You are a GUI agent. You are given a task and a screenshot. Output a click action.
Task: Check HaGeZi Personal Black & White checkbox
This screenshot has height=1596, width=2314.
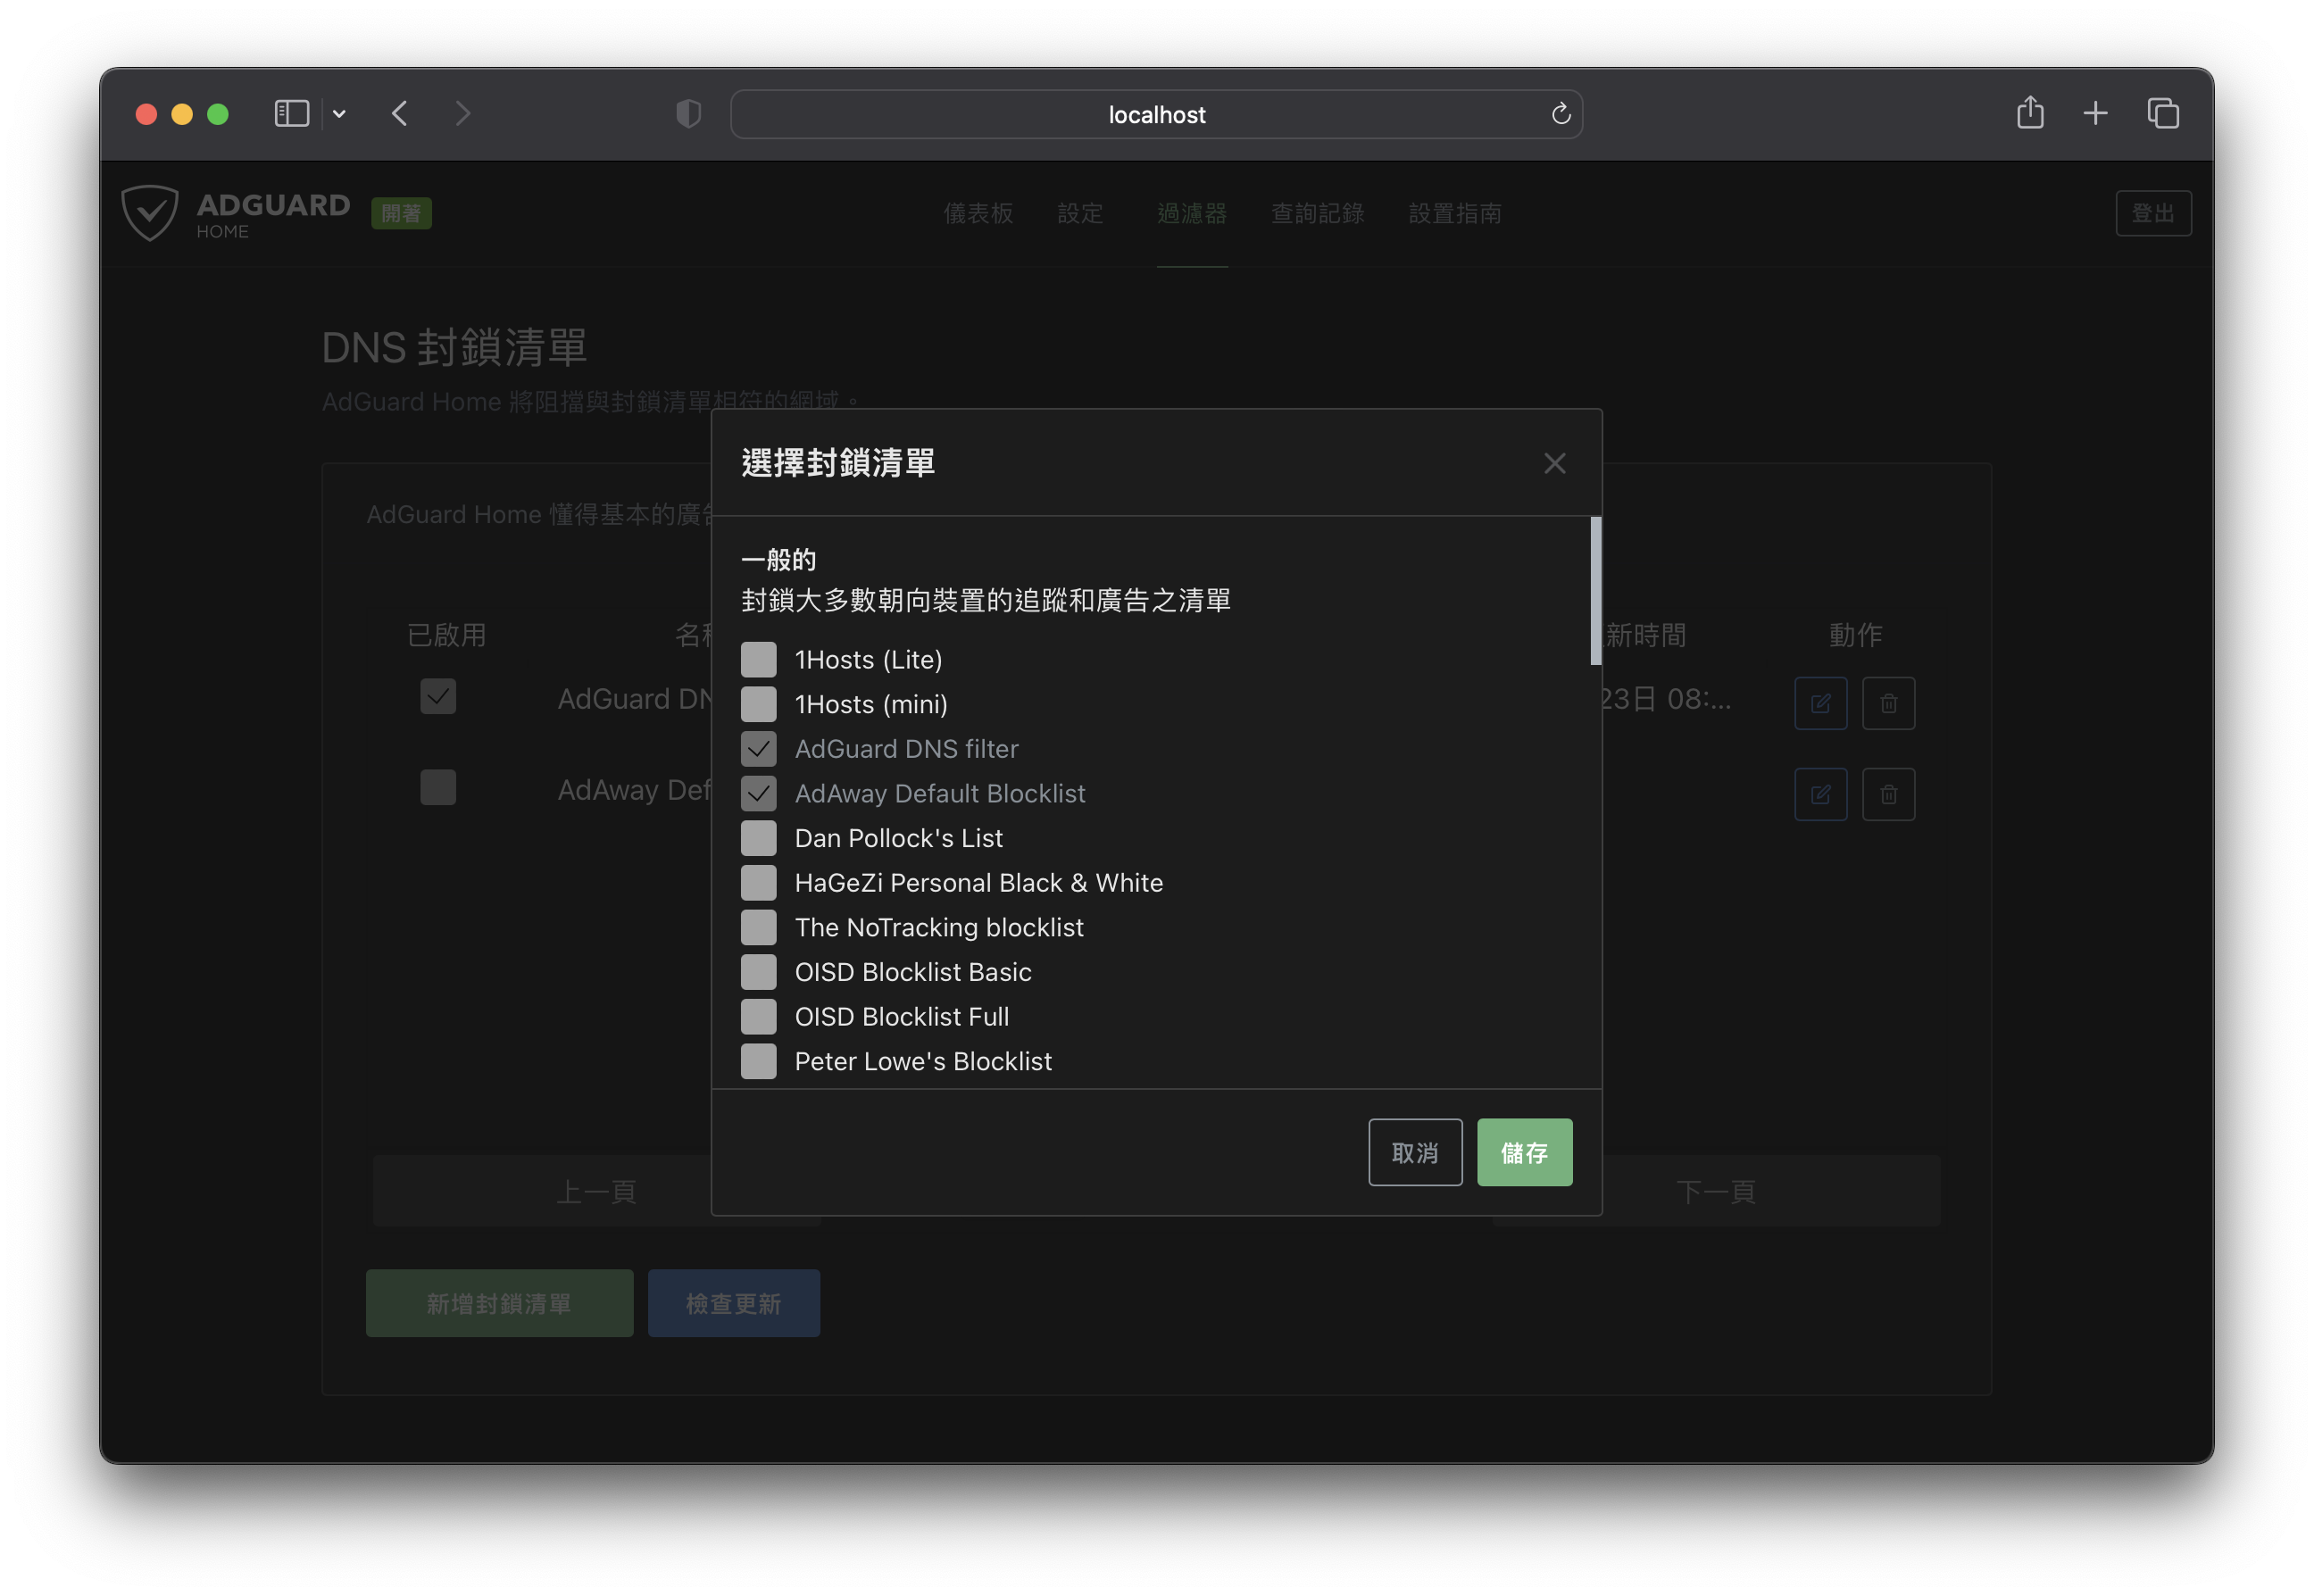click(758, 882)
